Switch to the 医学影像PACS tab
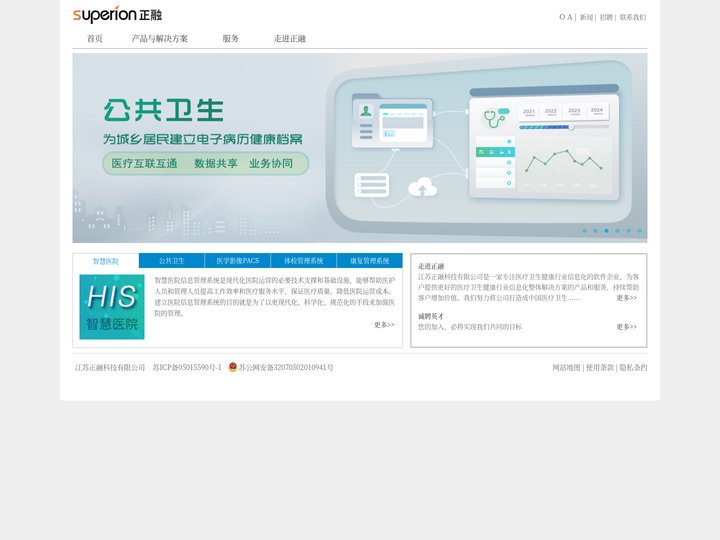This screenshot has width=720, height=540. [238, 261]
